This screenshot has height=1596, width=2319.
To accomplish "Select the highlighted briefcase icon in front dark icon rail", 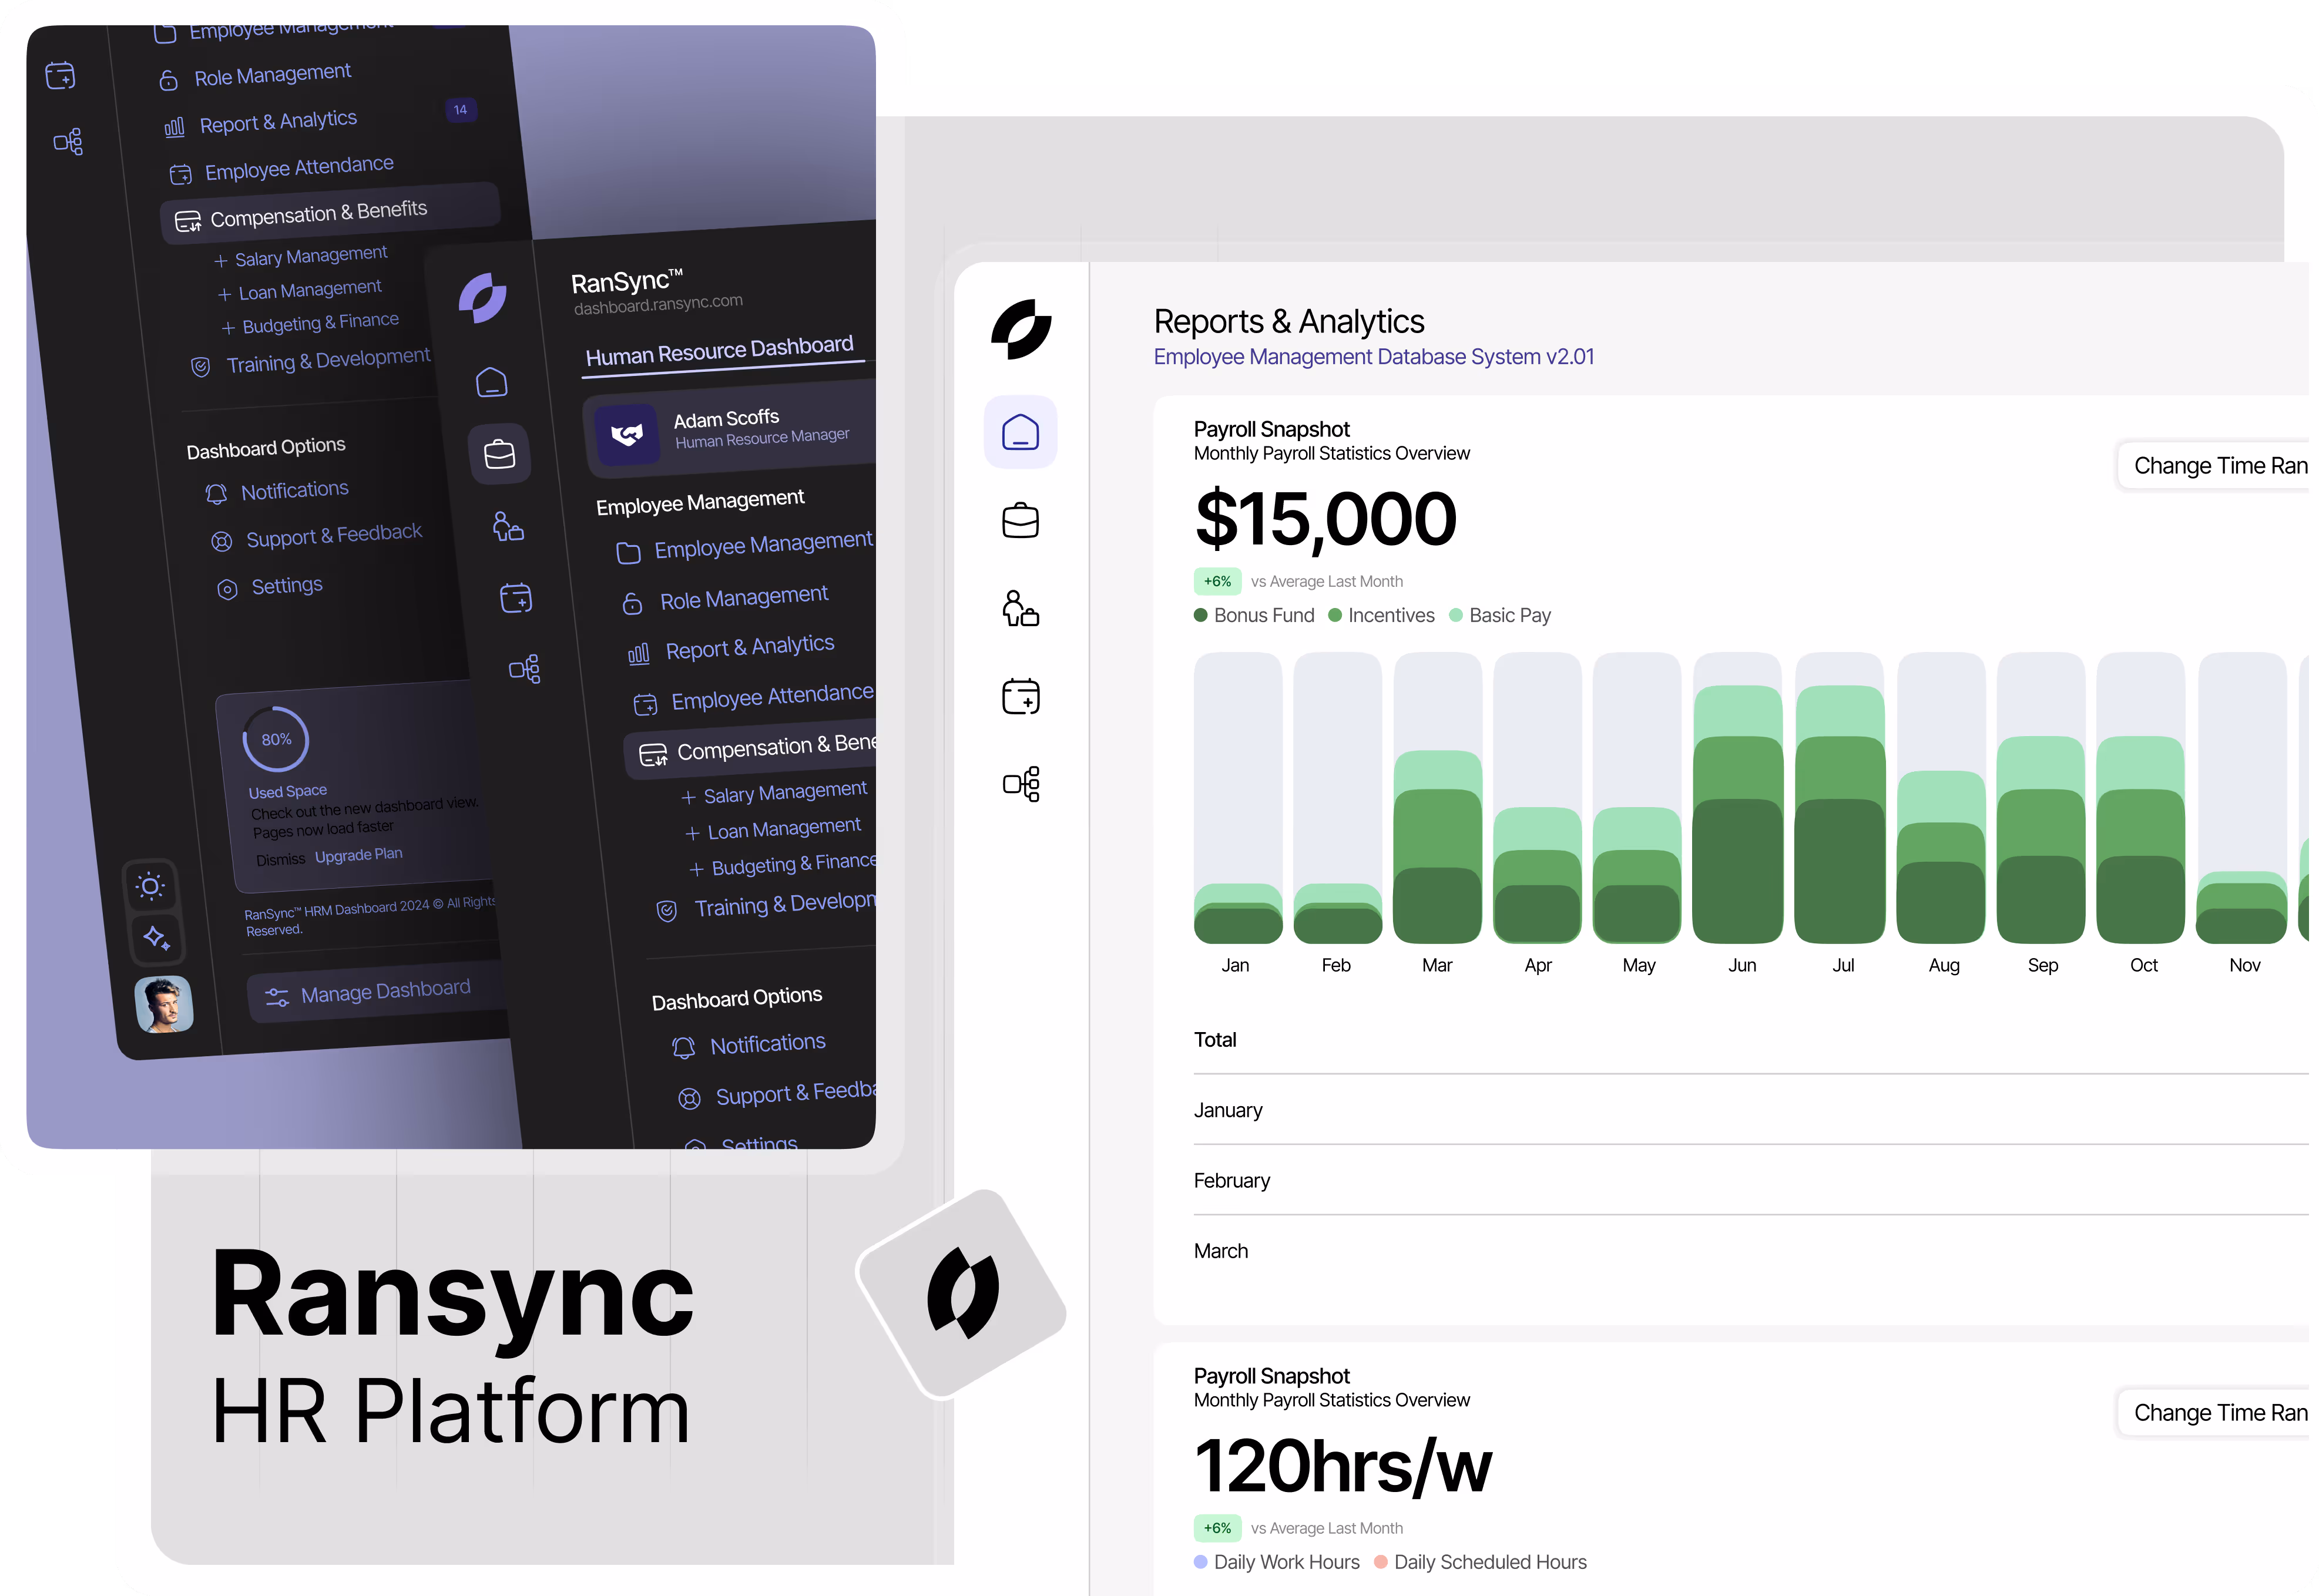I will pos(499,454).
